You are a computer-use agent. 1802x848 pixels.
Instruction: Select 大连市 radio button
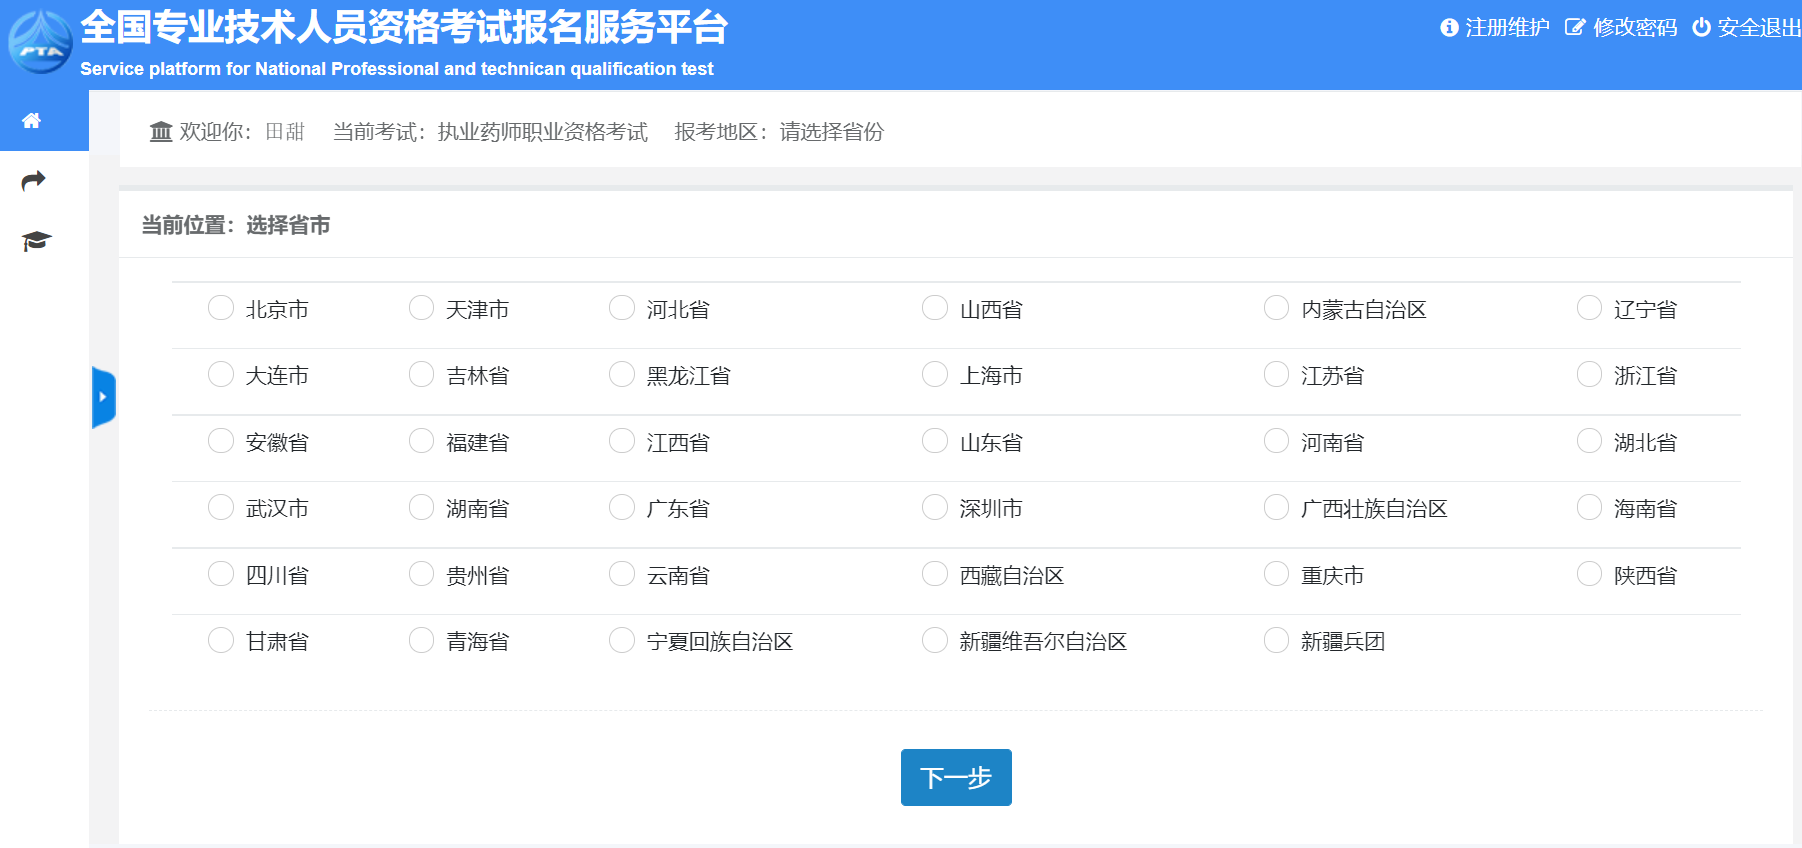click(221, 374)
